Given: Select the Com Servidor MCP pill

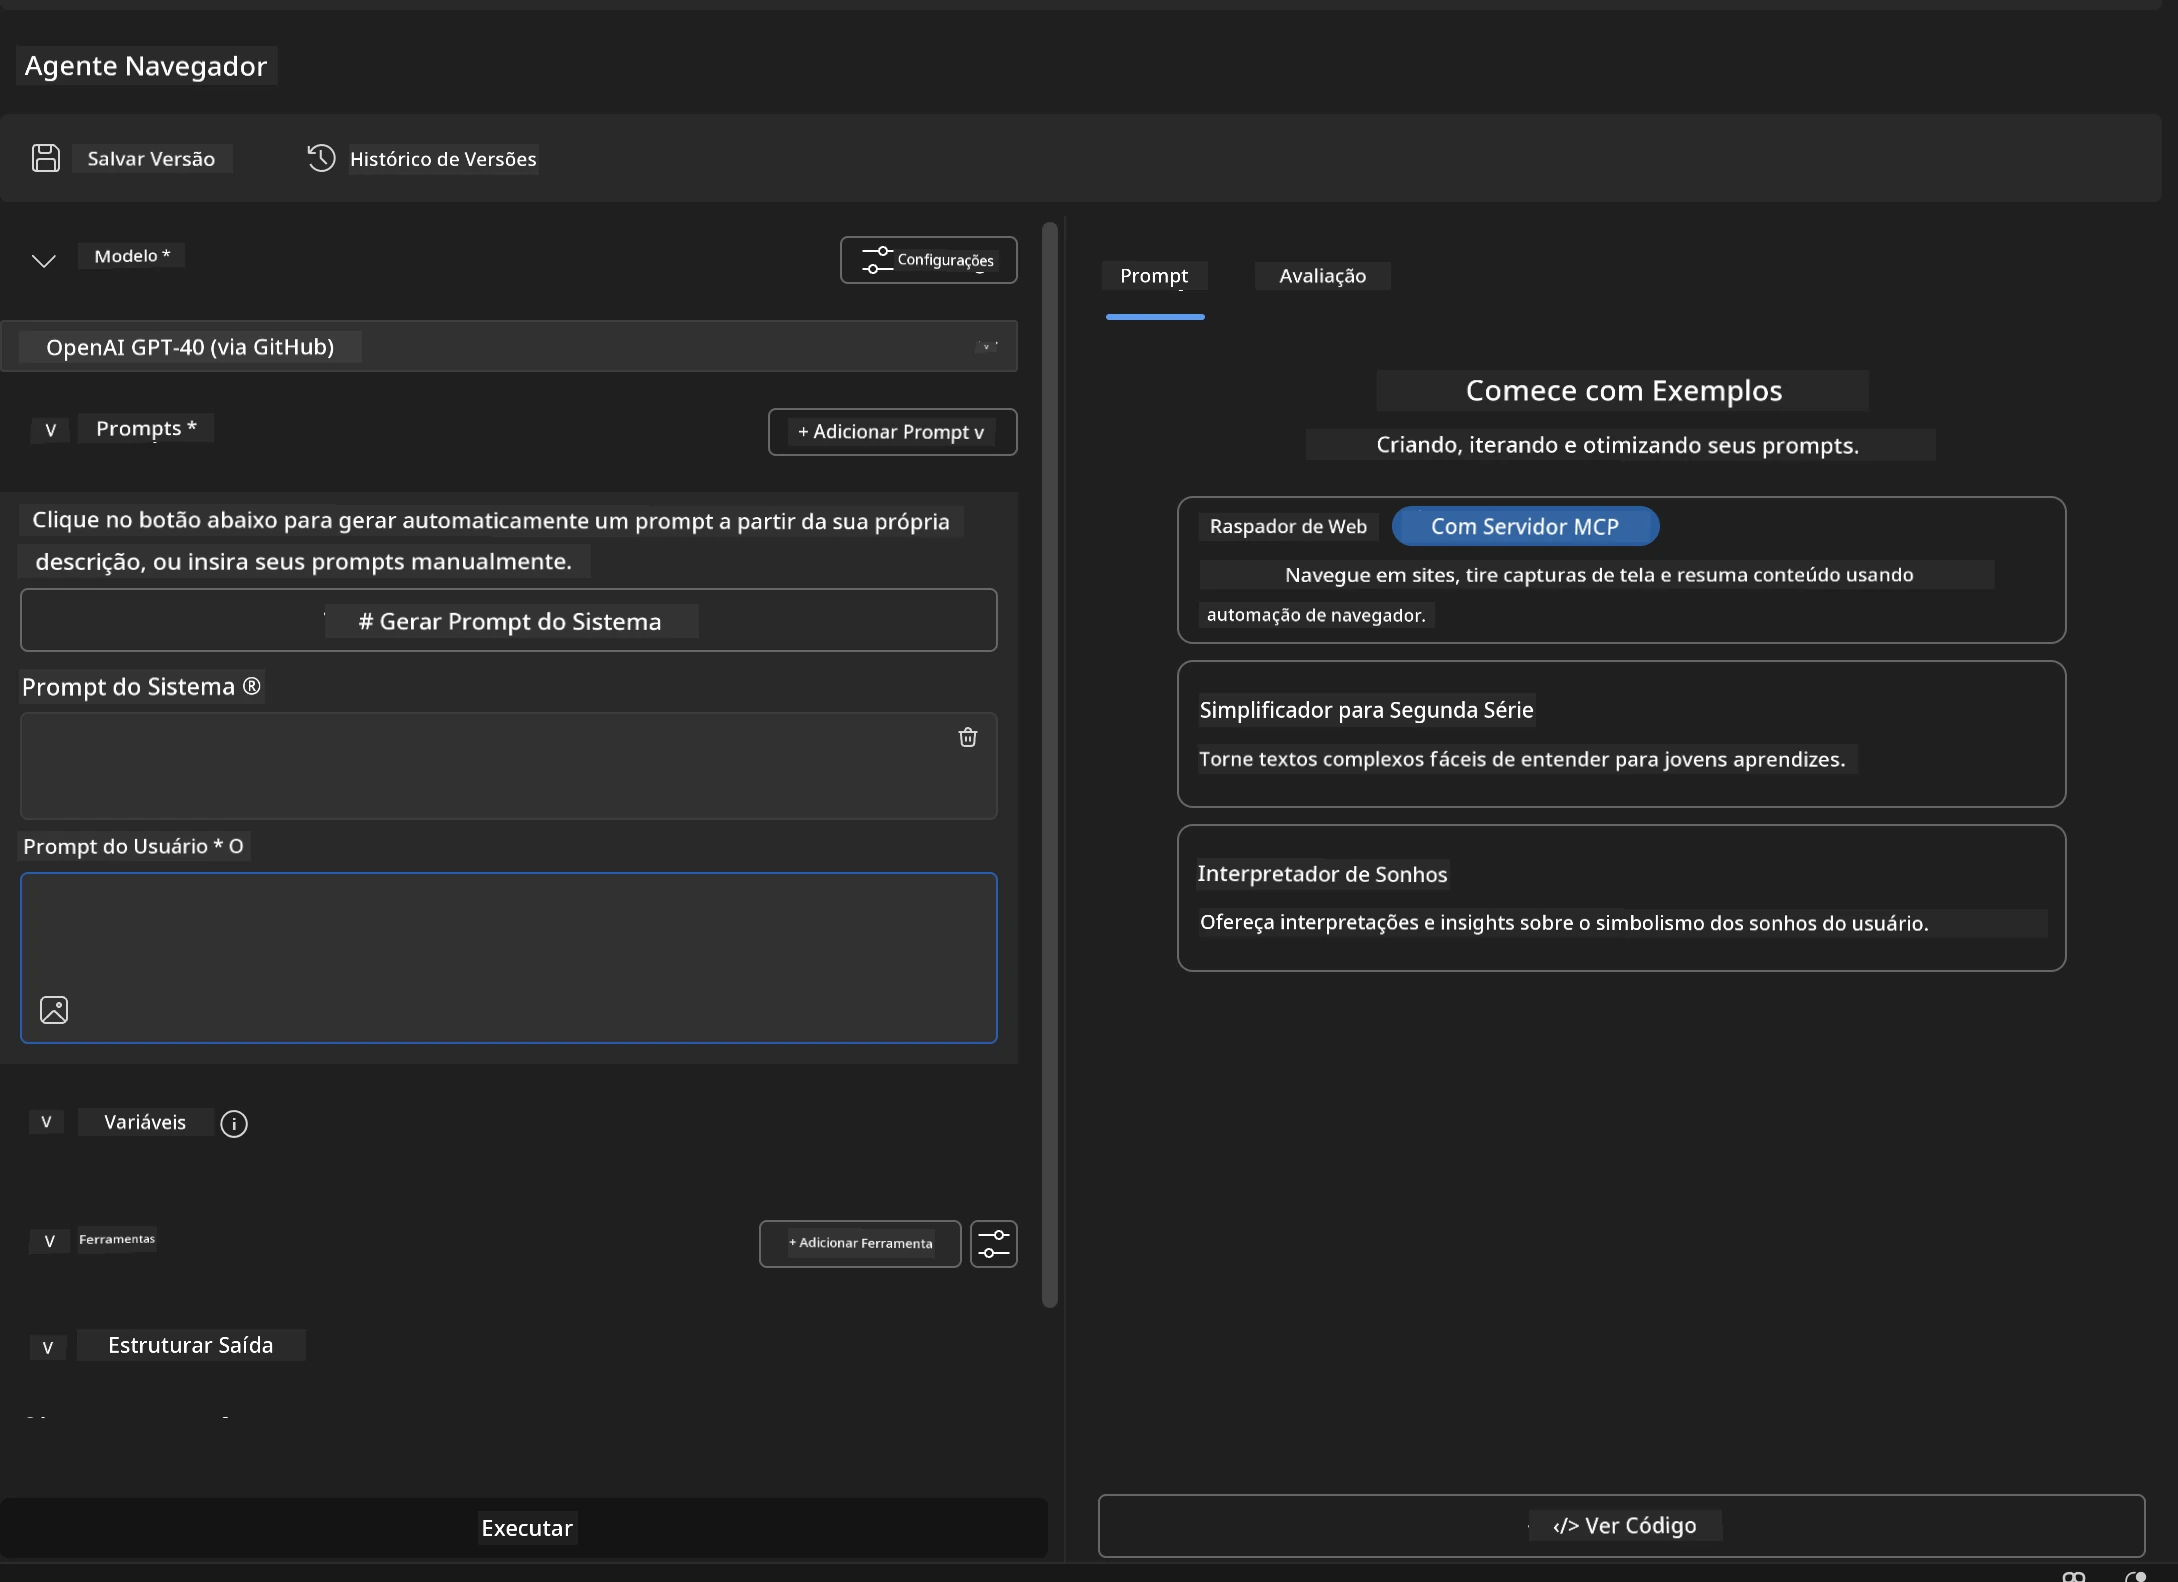Looking at the screenshot, I should click(1525, 526).
